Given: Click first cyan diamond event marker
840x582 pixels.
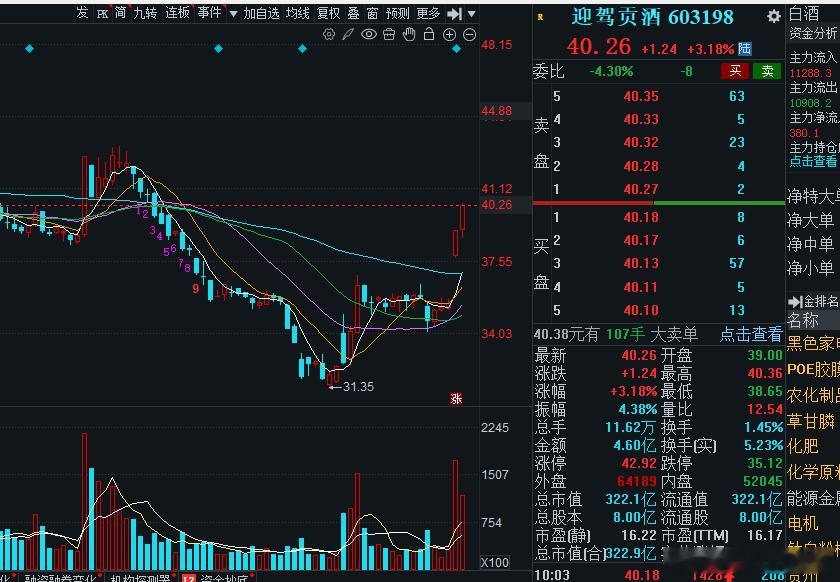Looking at the screenshot, I should click(29, 49).
